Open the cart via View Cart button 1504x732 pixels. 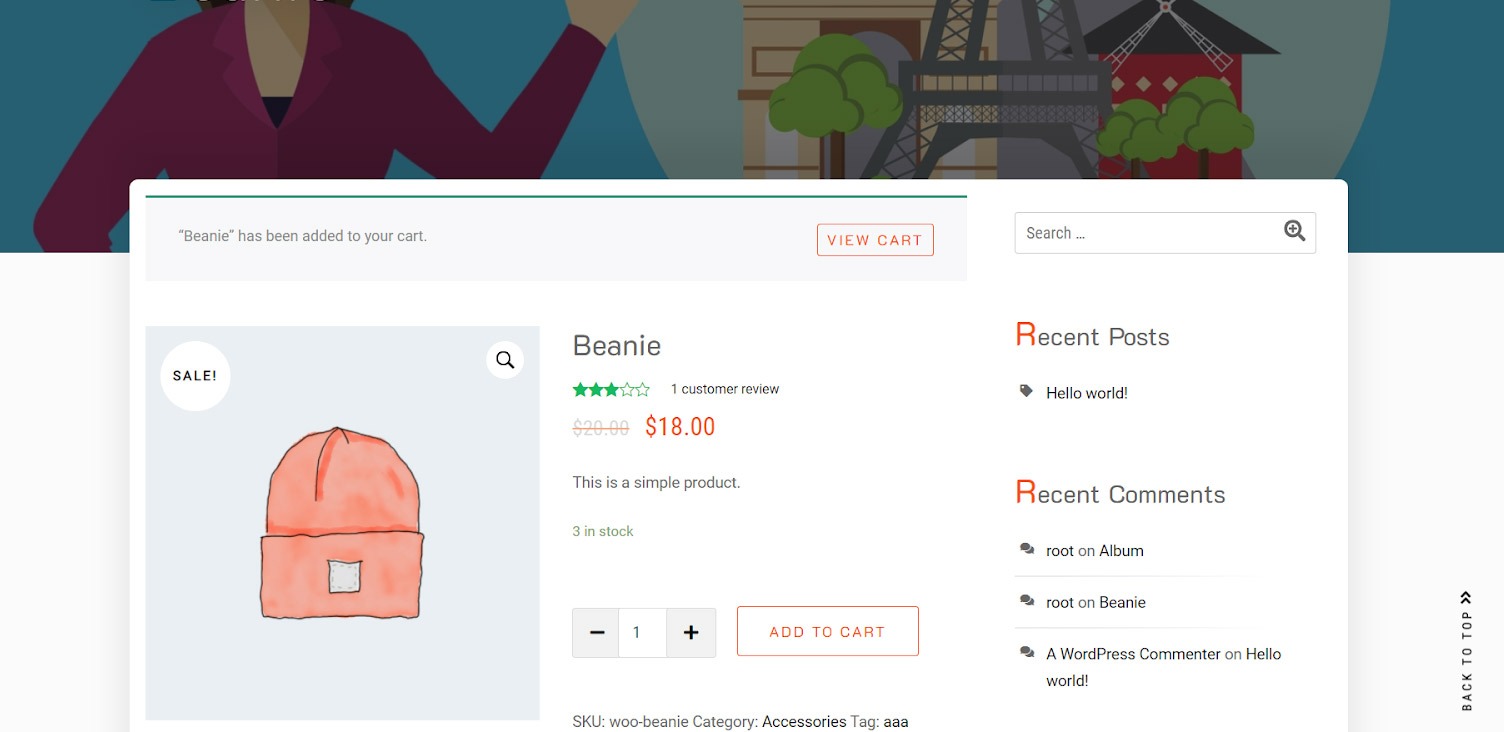pyautogui.click(x=875, y=240)
